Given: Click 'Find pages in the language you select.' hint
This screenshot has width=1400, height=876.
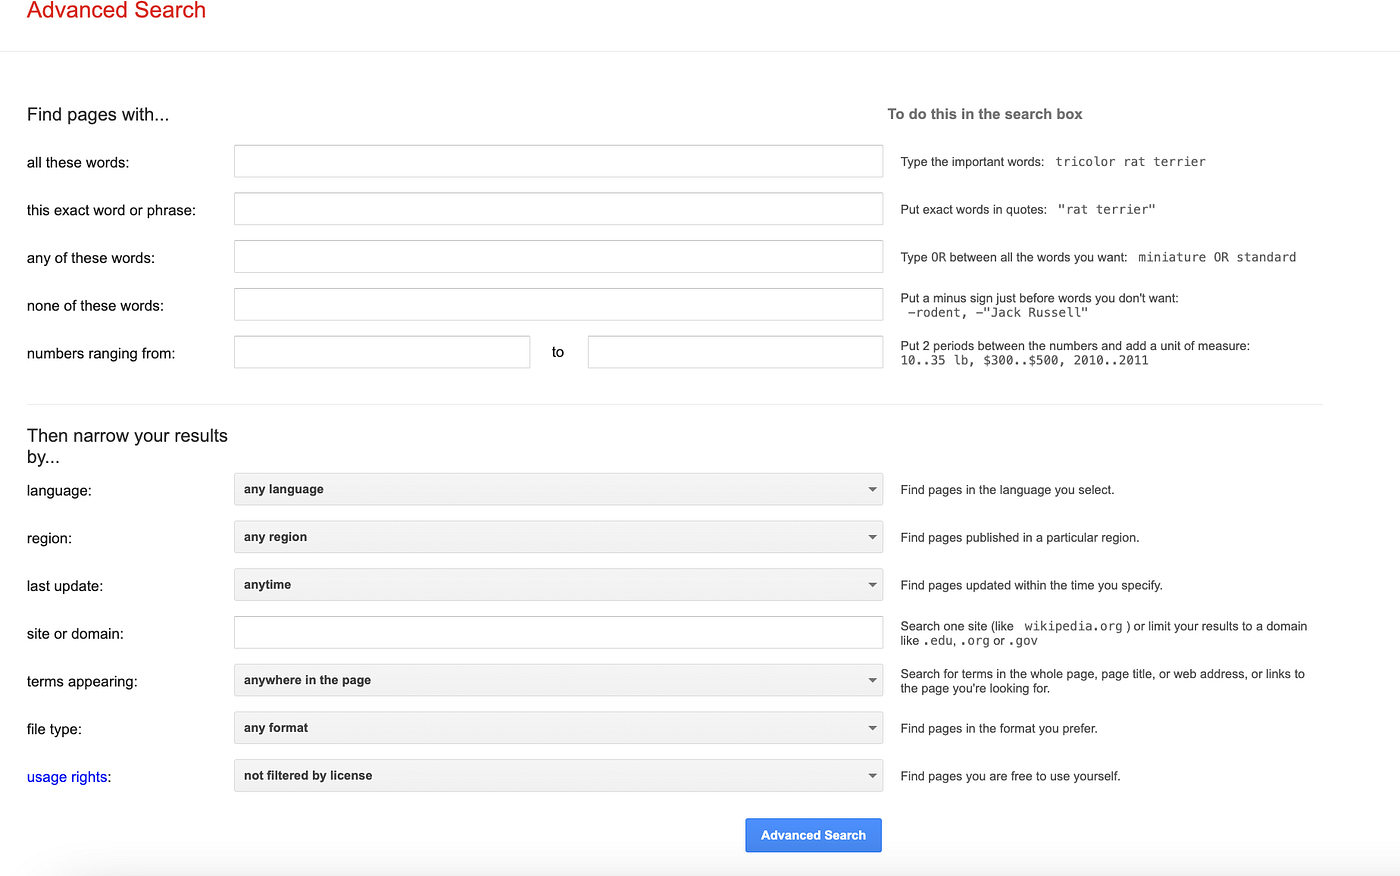Looking at the screenshot, I should click(1007, 490).
